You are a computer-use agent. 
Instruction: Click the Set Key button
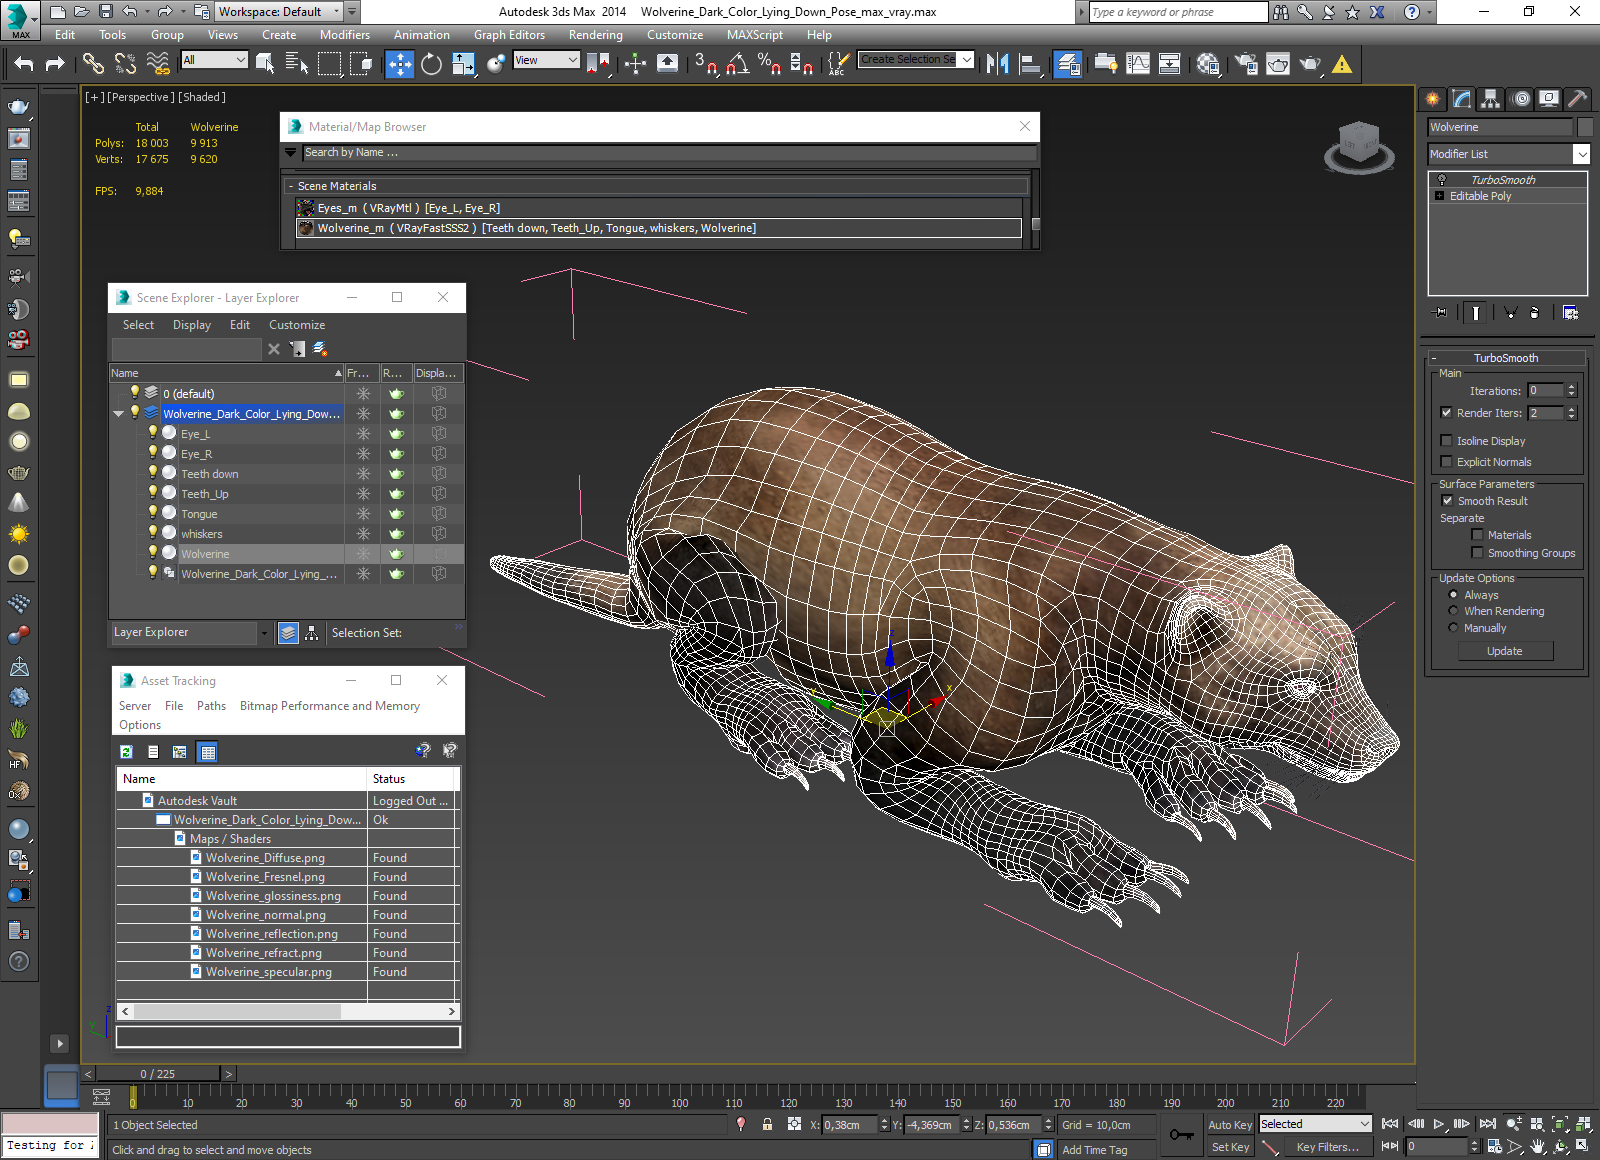(x=1230, y=1147)
